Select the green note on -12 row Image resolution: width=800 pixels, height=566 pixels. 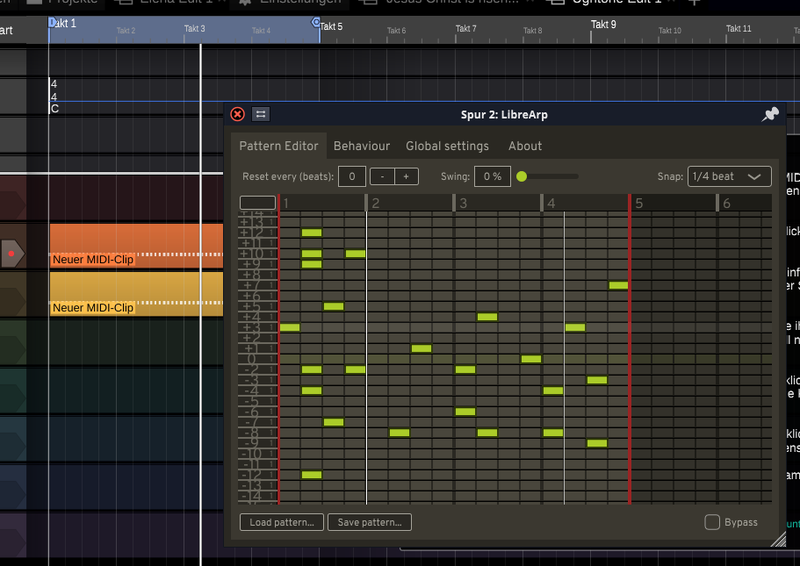(x=312, y=475)
